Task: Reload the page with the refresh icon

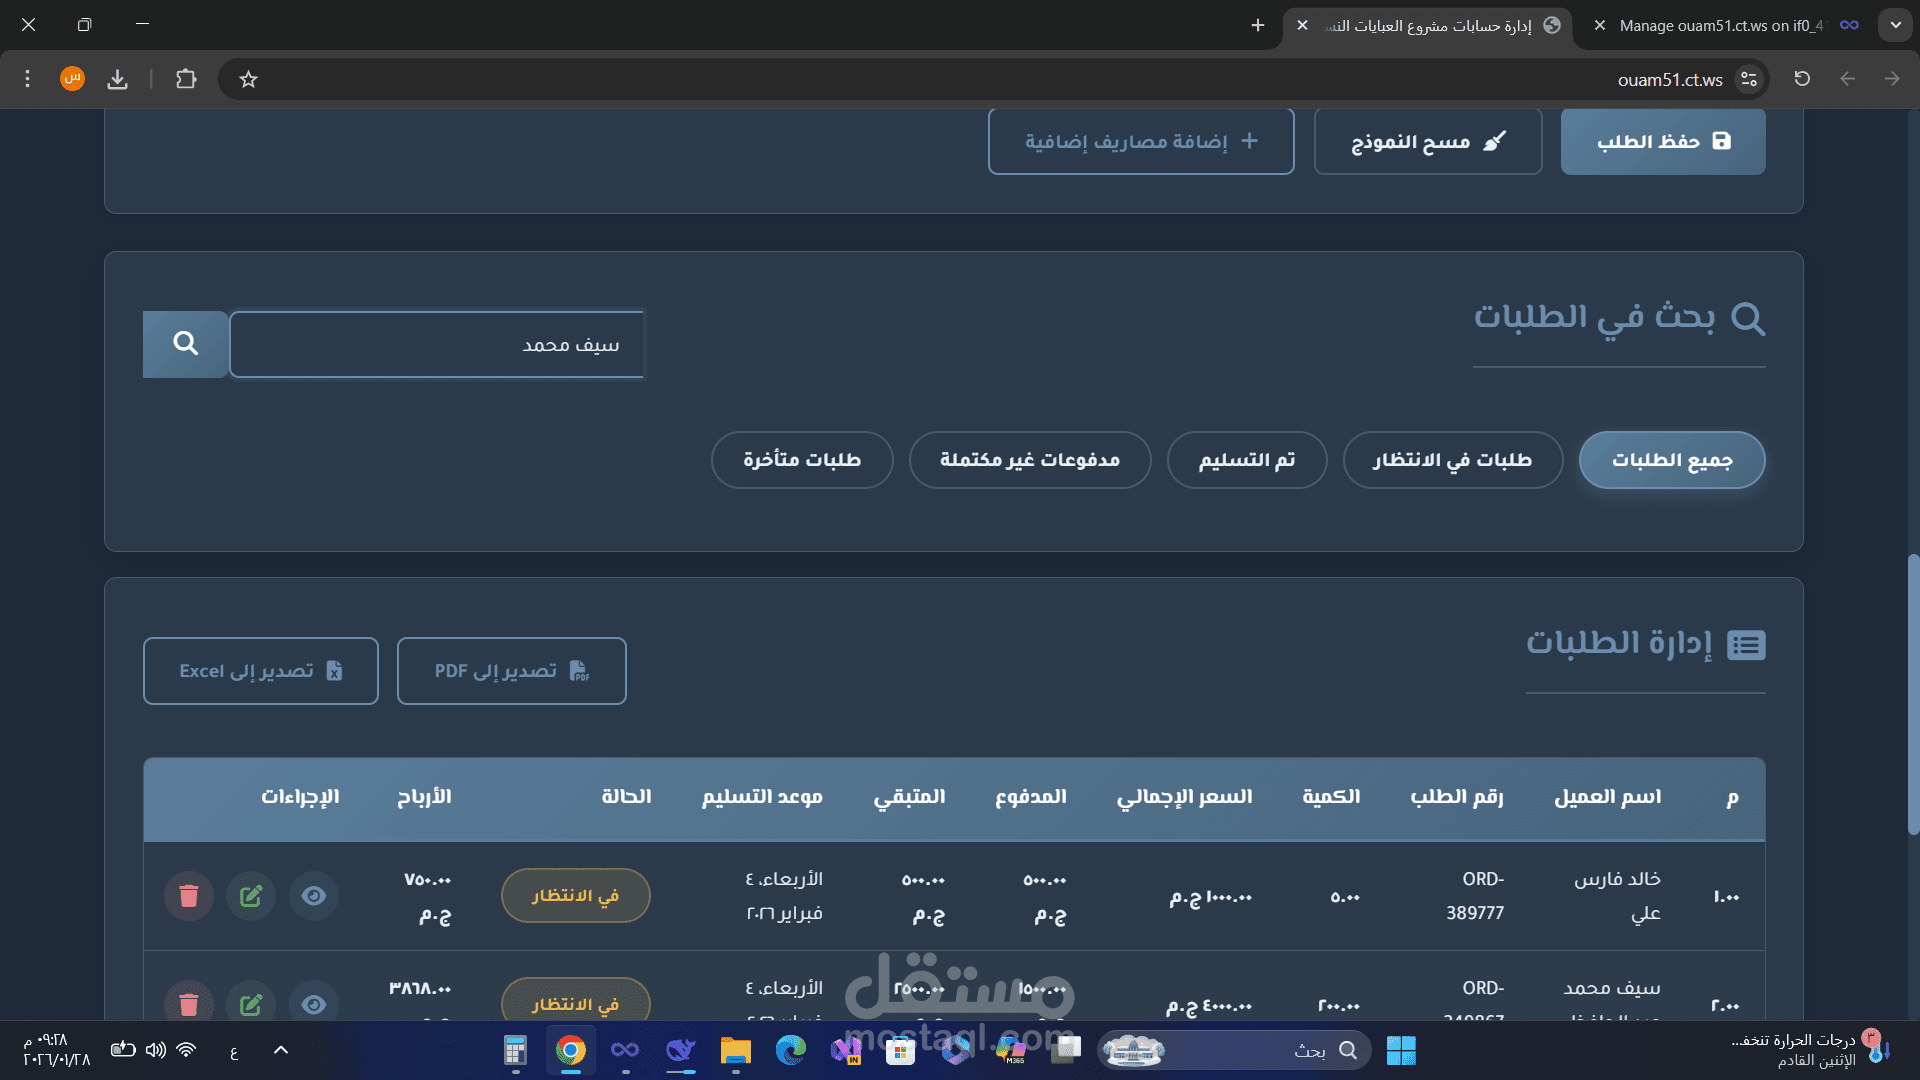Action: coord(1802,79)
